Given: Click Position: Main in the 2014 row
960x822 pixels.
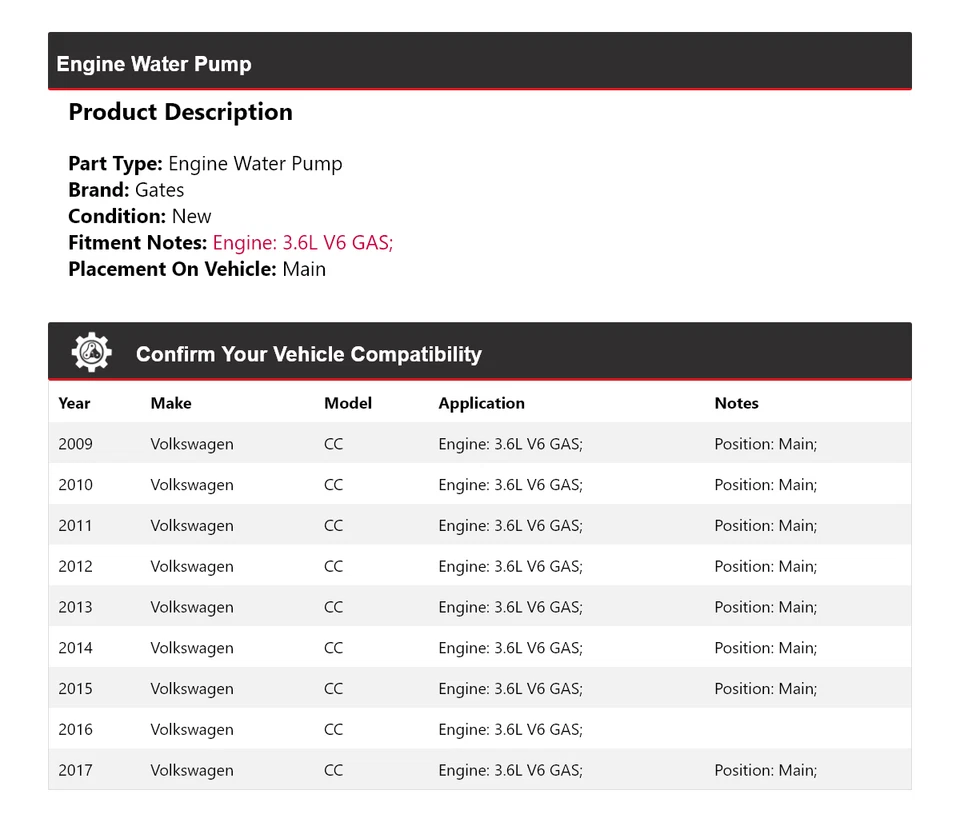Looking at the screenshot, I should [765, 648].
